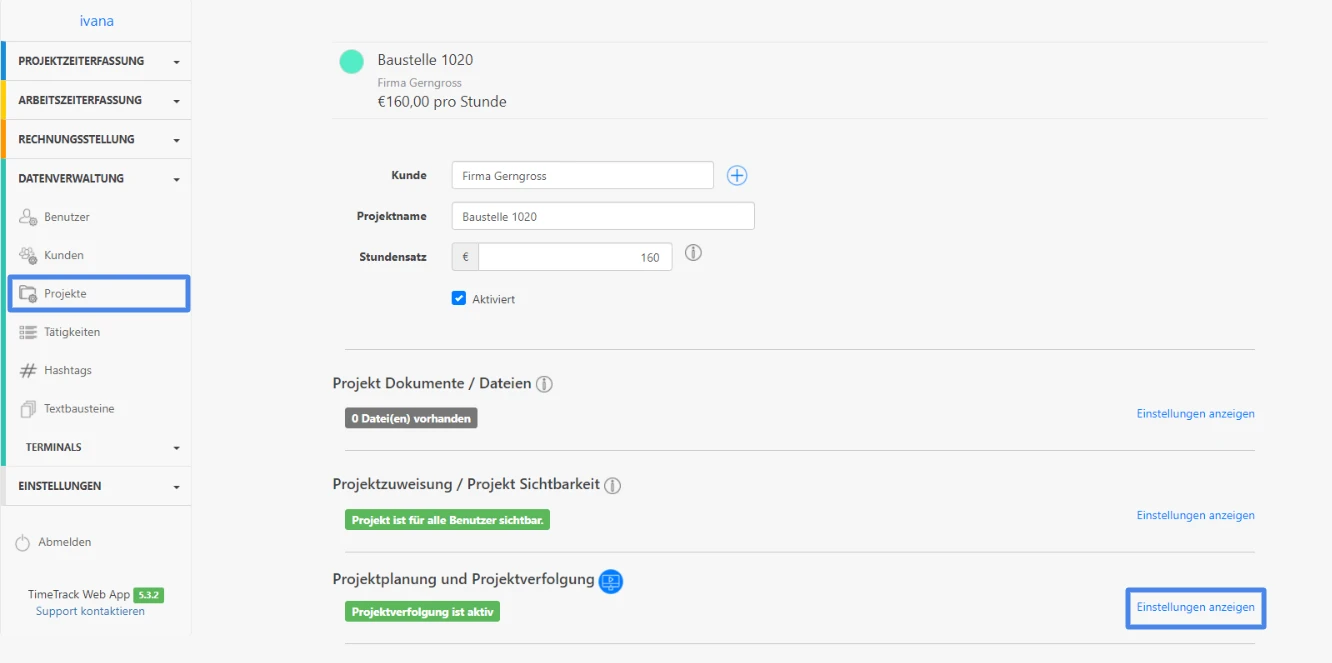Open Projekte via its sidebar icon
The image size is (1332, 663).
28,293
